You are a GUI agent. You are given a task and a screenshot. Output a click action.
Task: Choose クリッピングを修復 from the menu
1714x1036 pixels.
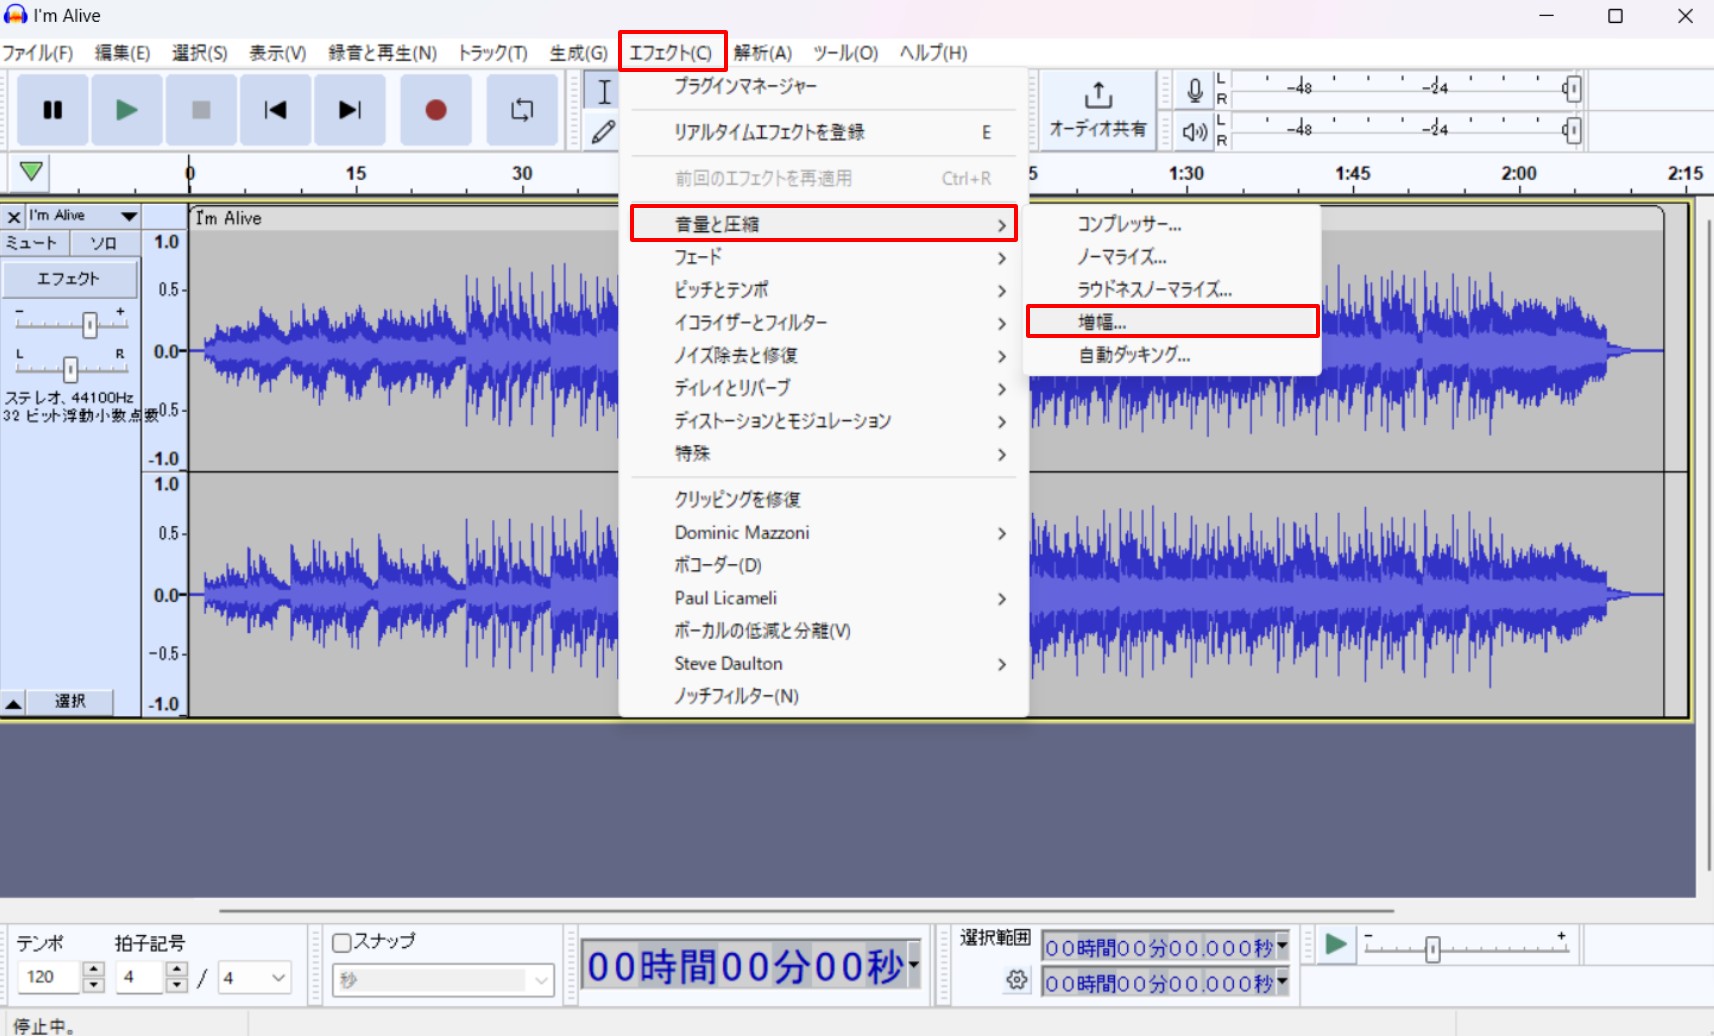824,500
